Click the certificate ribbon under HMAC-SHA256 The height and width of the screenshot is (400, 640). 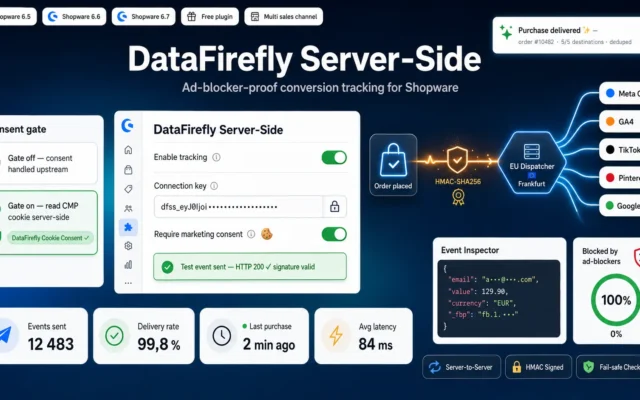[x=458, y=197]
